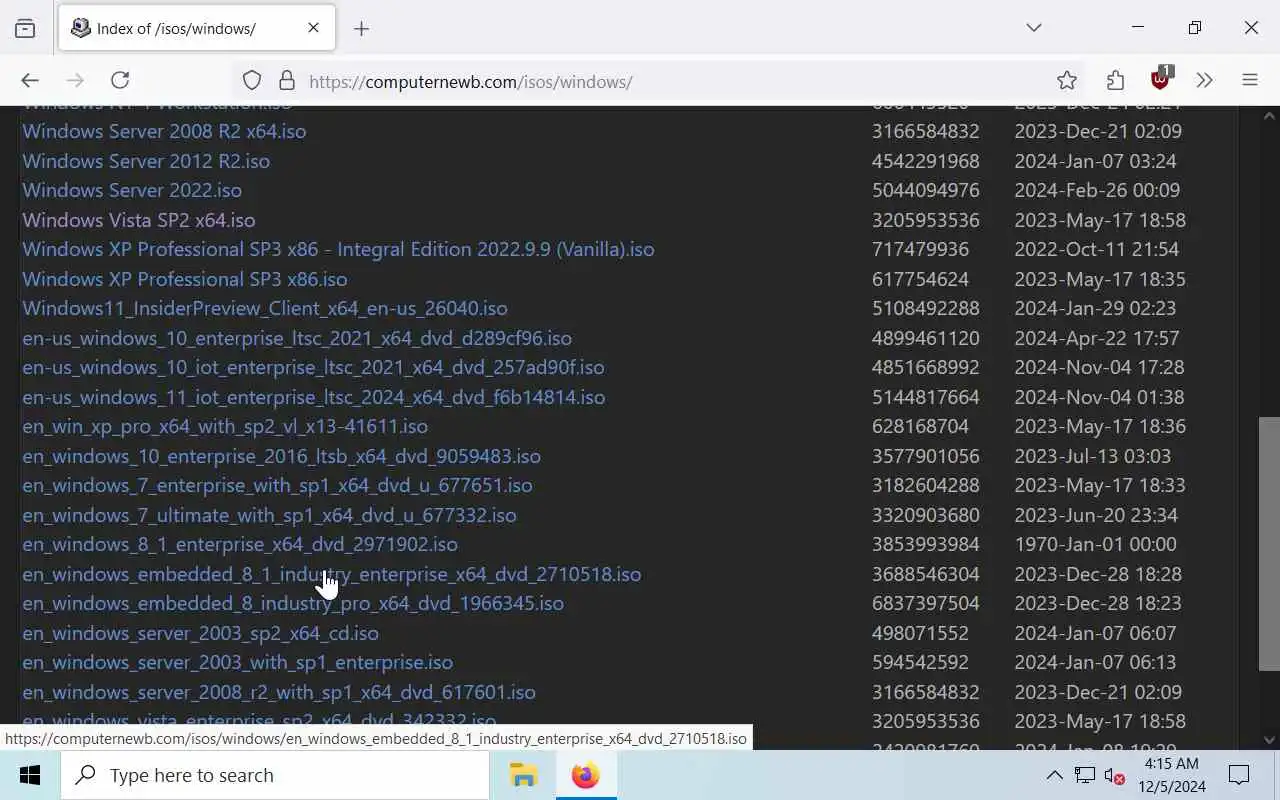The height and width of the screenshot is (800, 1280).
Task: Download en_windows_embedded_8_industry_pro iso
Action: [x=293, y=603]
